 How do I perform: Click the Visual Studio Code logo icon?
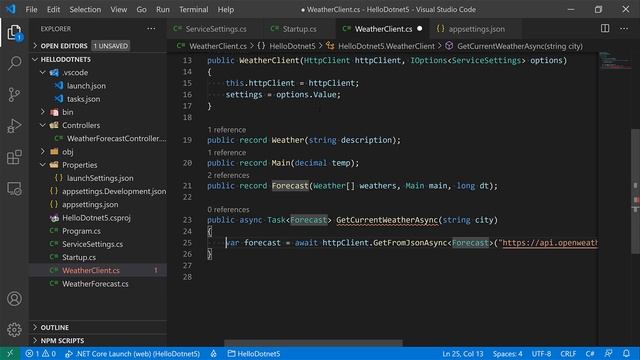pos(11,9)
